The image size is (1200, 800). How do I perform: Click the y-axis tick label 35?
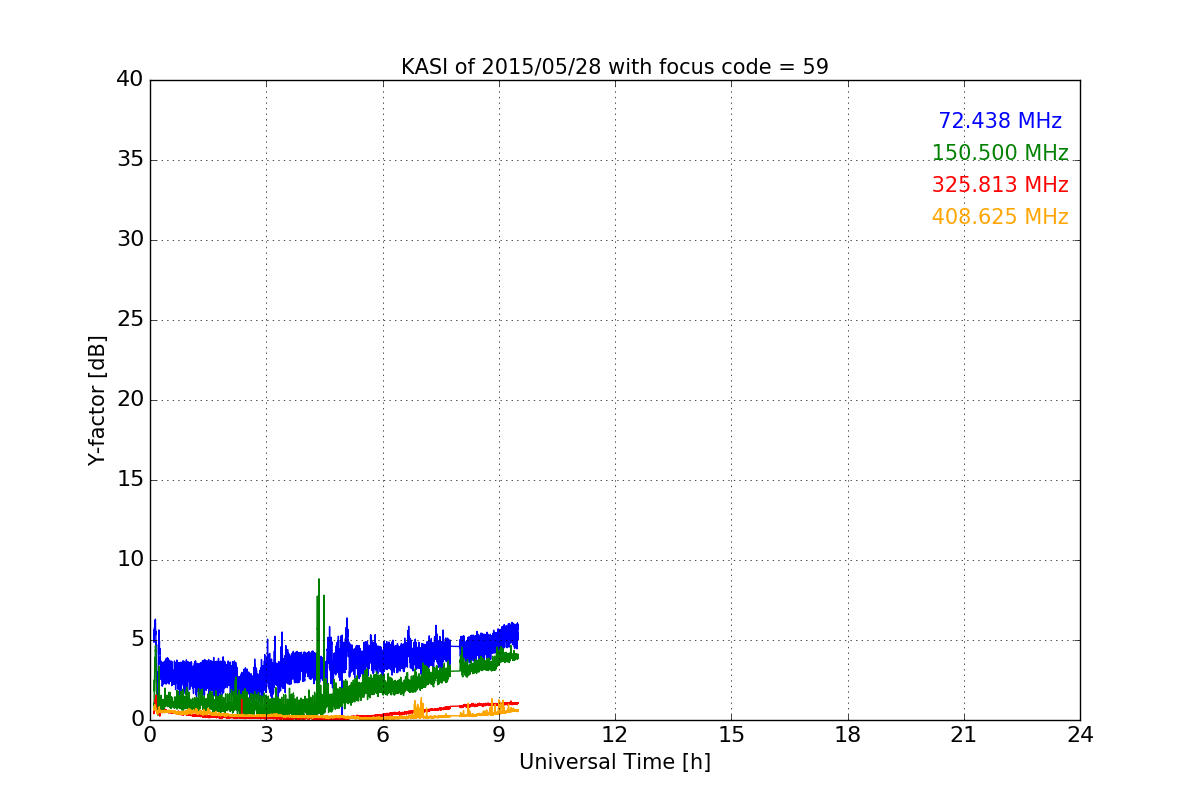tap(130, 160)
